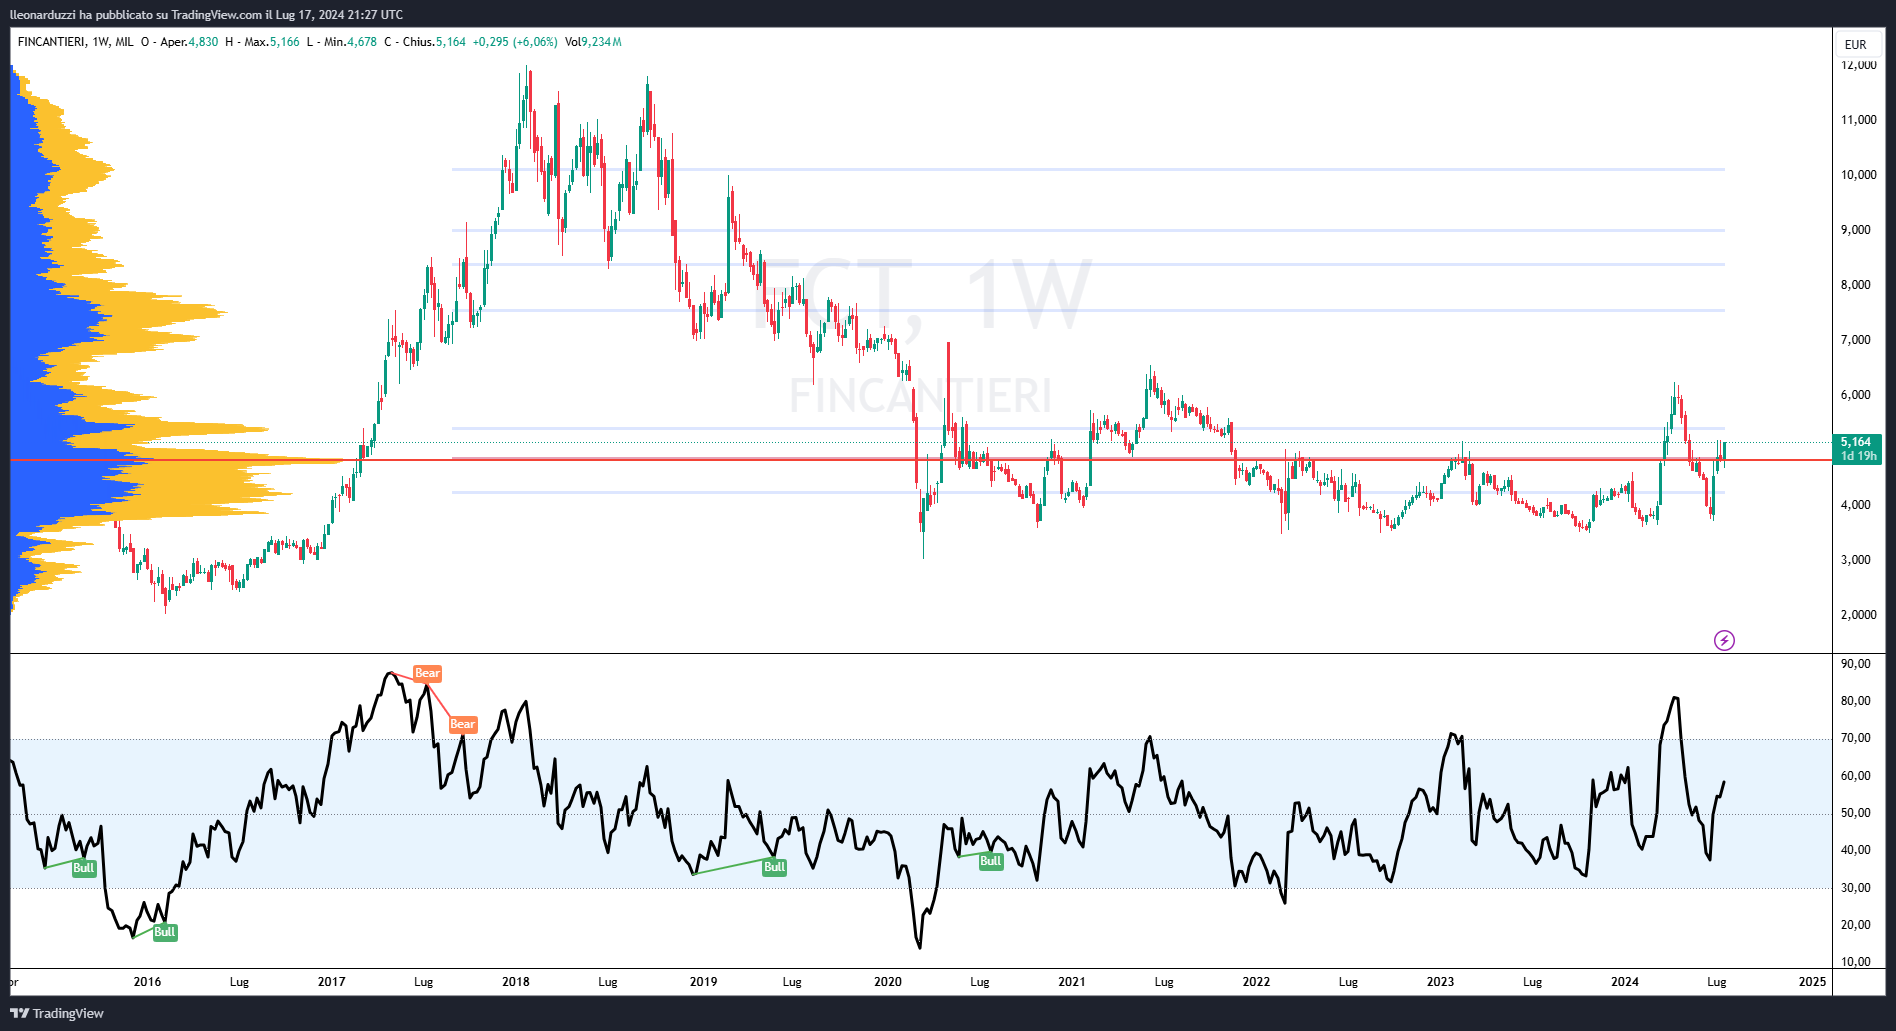Click the leftmost Bull label on the RSI pane

pyautogui.click(x=84, y=868)
